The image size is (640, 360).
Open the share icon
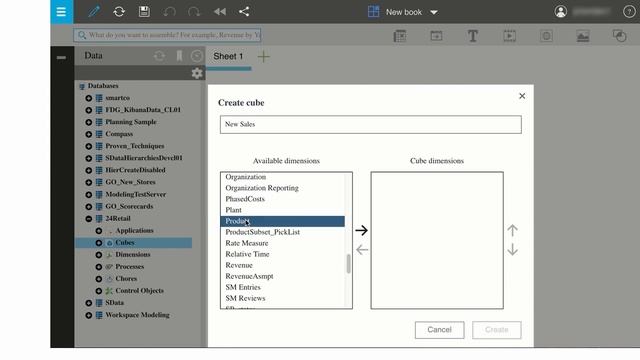[x=244, y=11]
